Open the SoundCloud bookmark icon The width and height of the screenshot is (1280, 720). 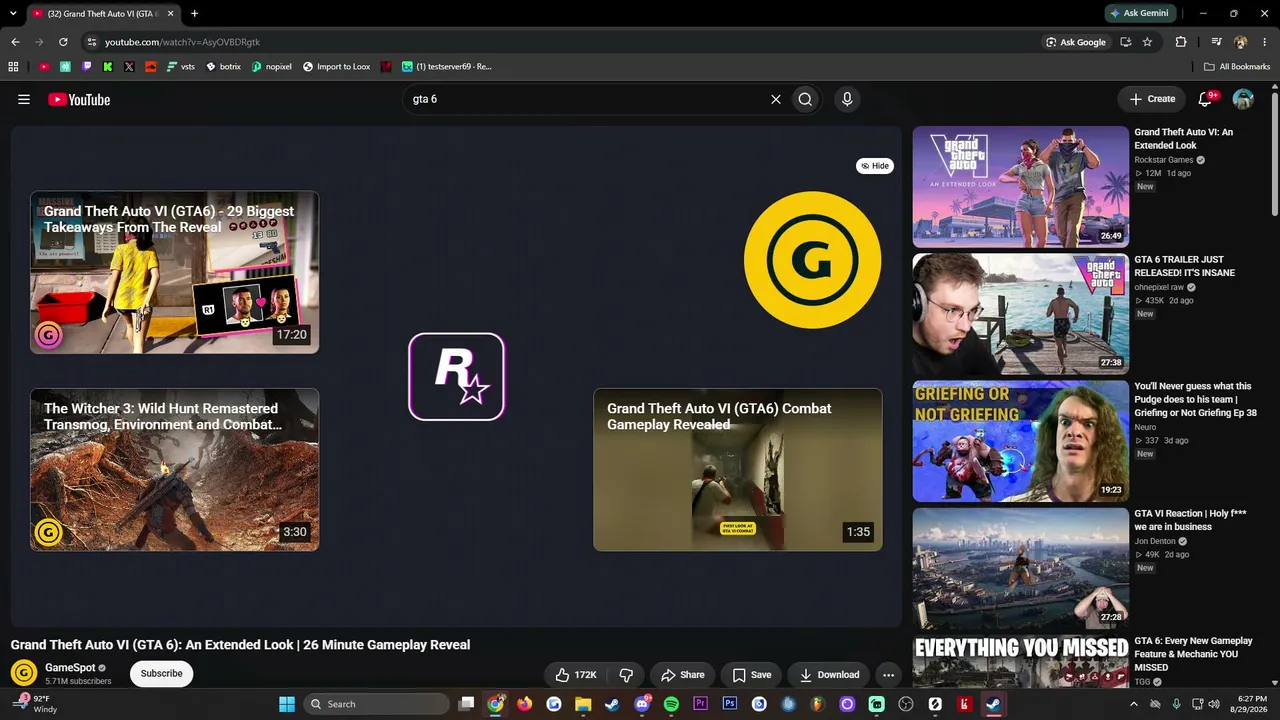(151, 67)
